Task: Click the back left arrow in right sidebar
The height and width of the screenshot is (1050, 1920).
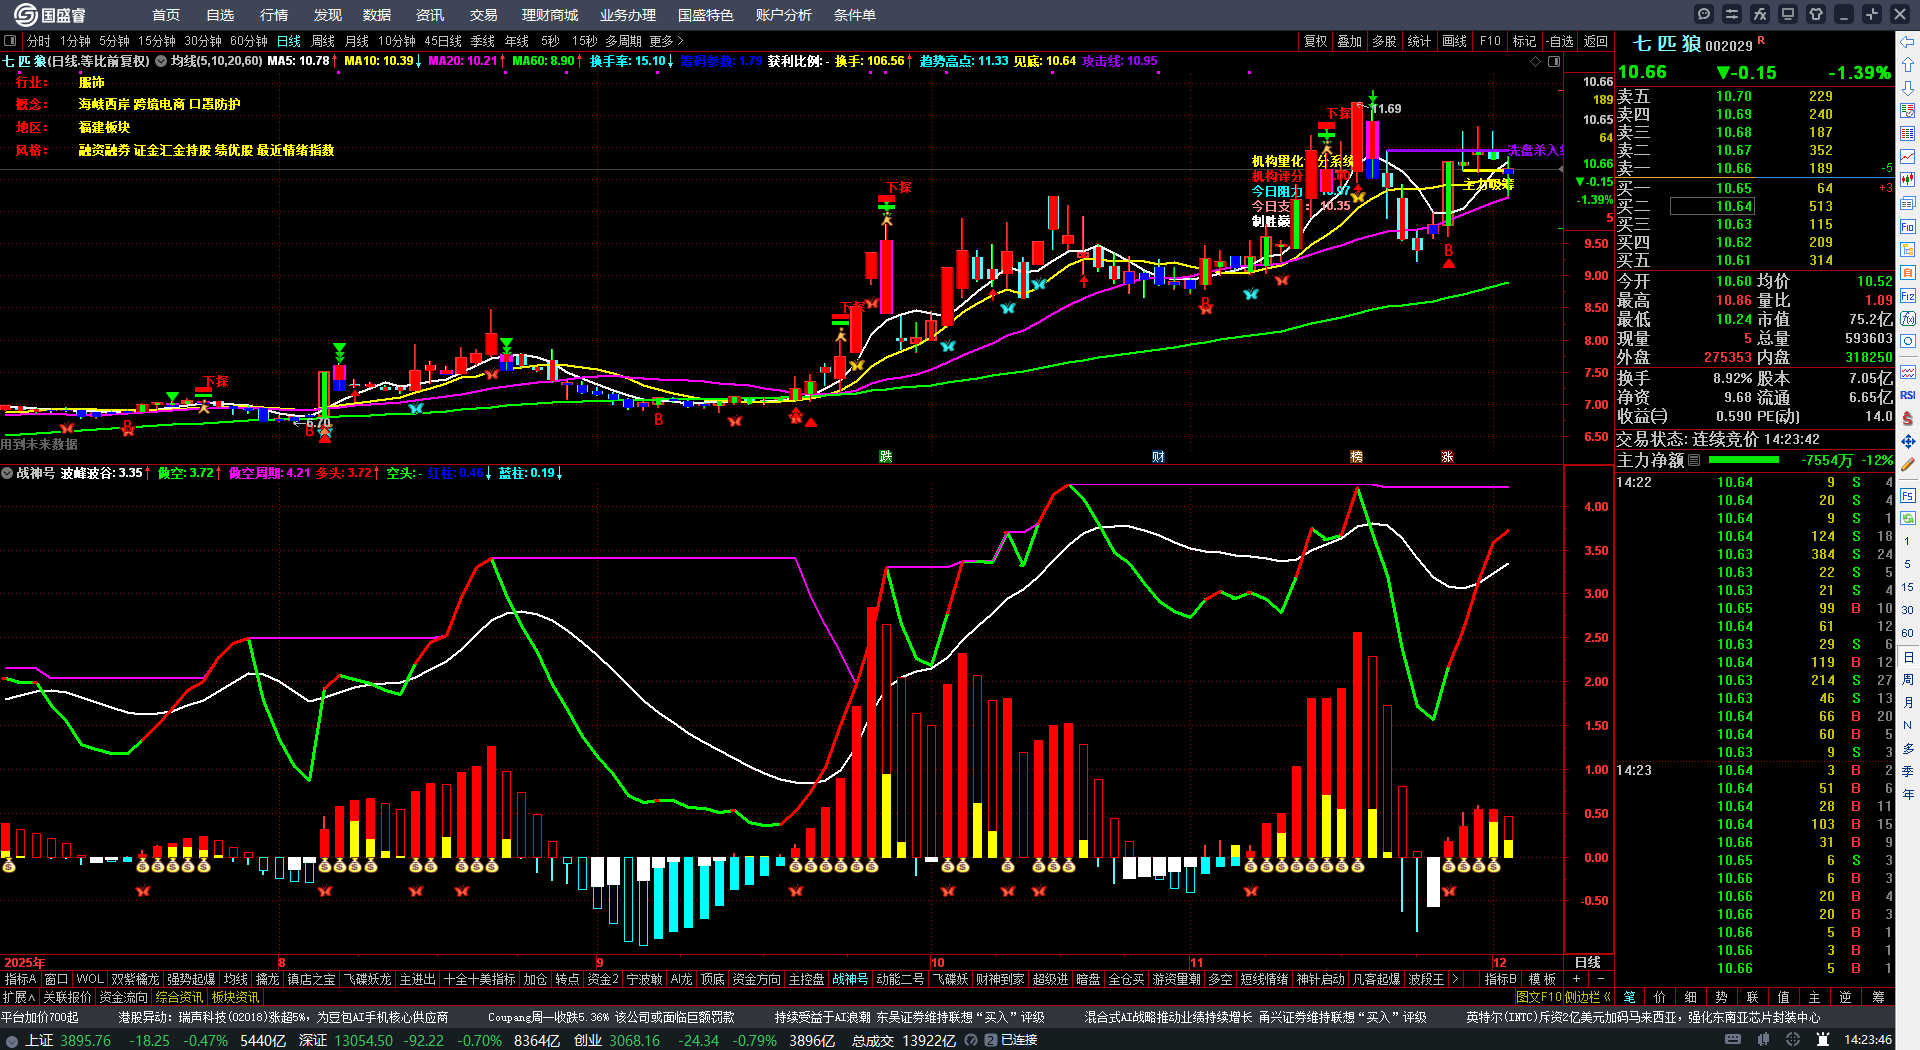Action: click(x=1908, y=42)
